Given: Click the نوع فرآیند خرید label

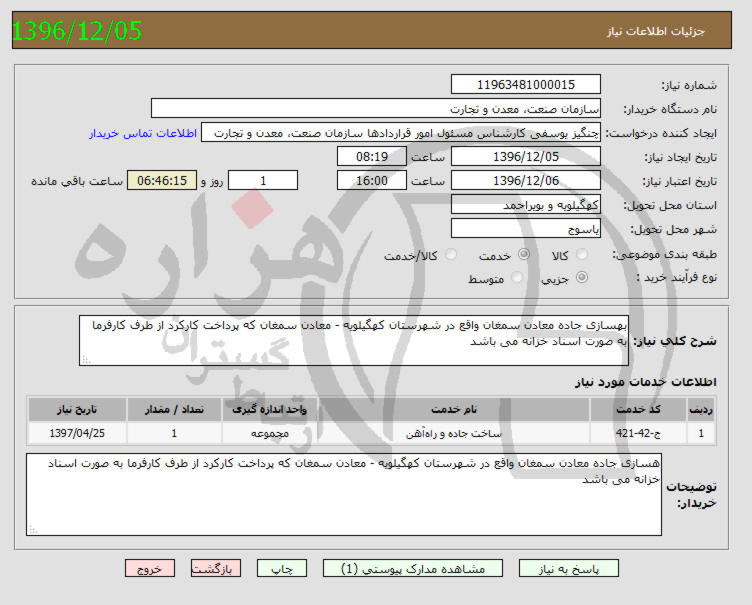Looking at the screenshot, I should pyautogui.click(x=677, y=277).
